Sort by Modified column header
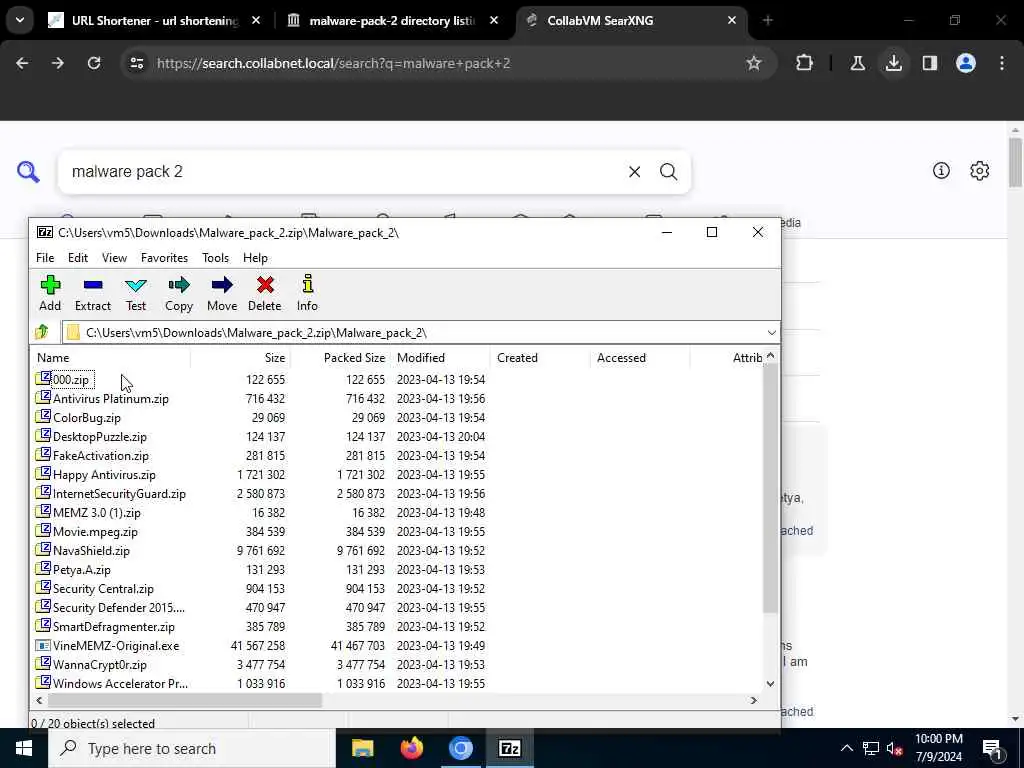The height and width of the screenshot is (768, 1024). coord(440,358)
